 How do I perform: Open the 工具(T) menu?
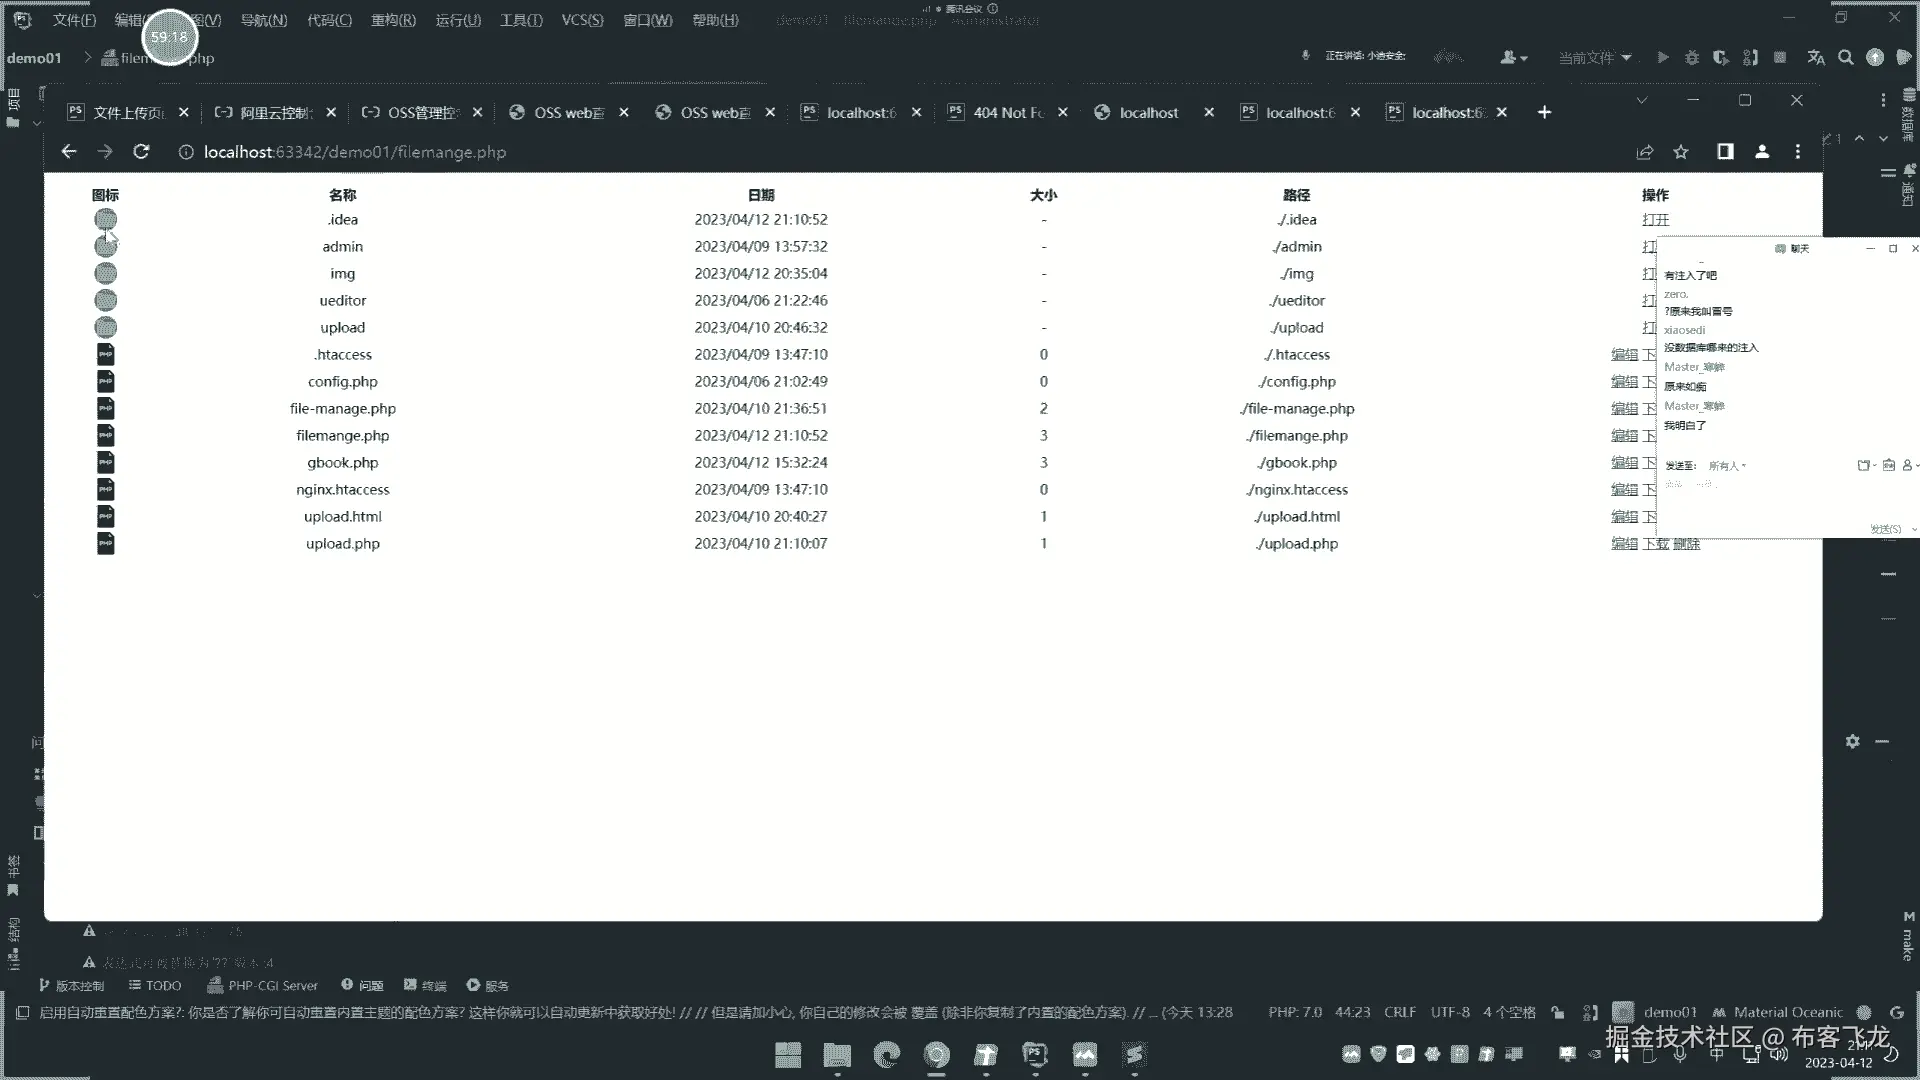[521, 20]
